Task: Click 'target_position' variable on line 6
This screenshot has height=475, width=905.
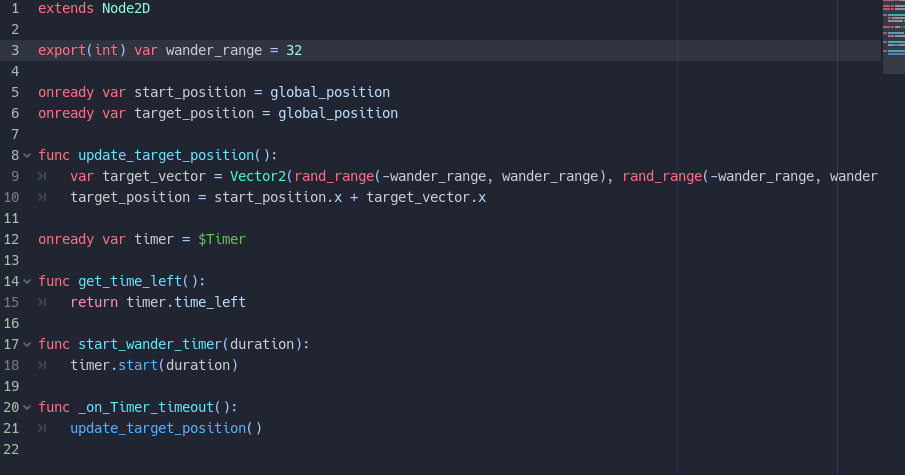Action: tap(194, 114)
